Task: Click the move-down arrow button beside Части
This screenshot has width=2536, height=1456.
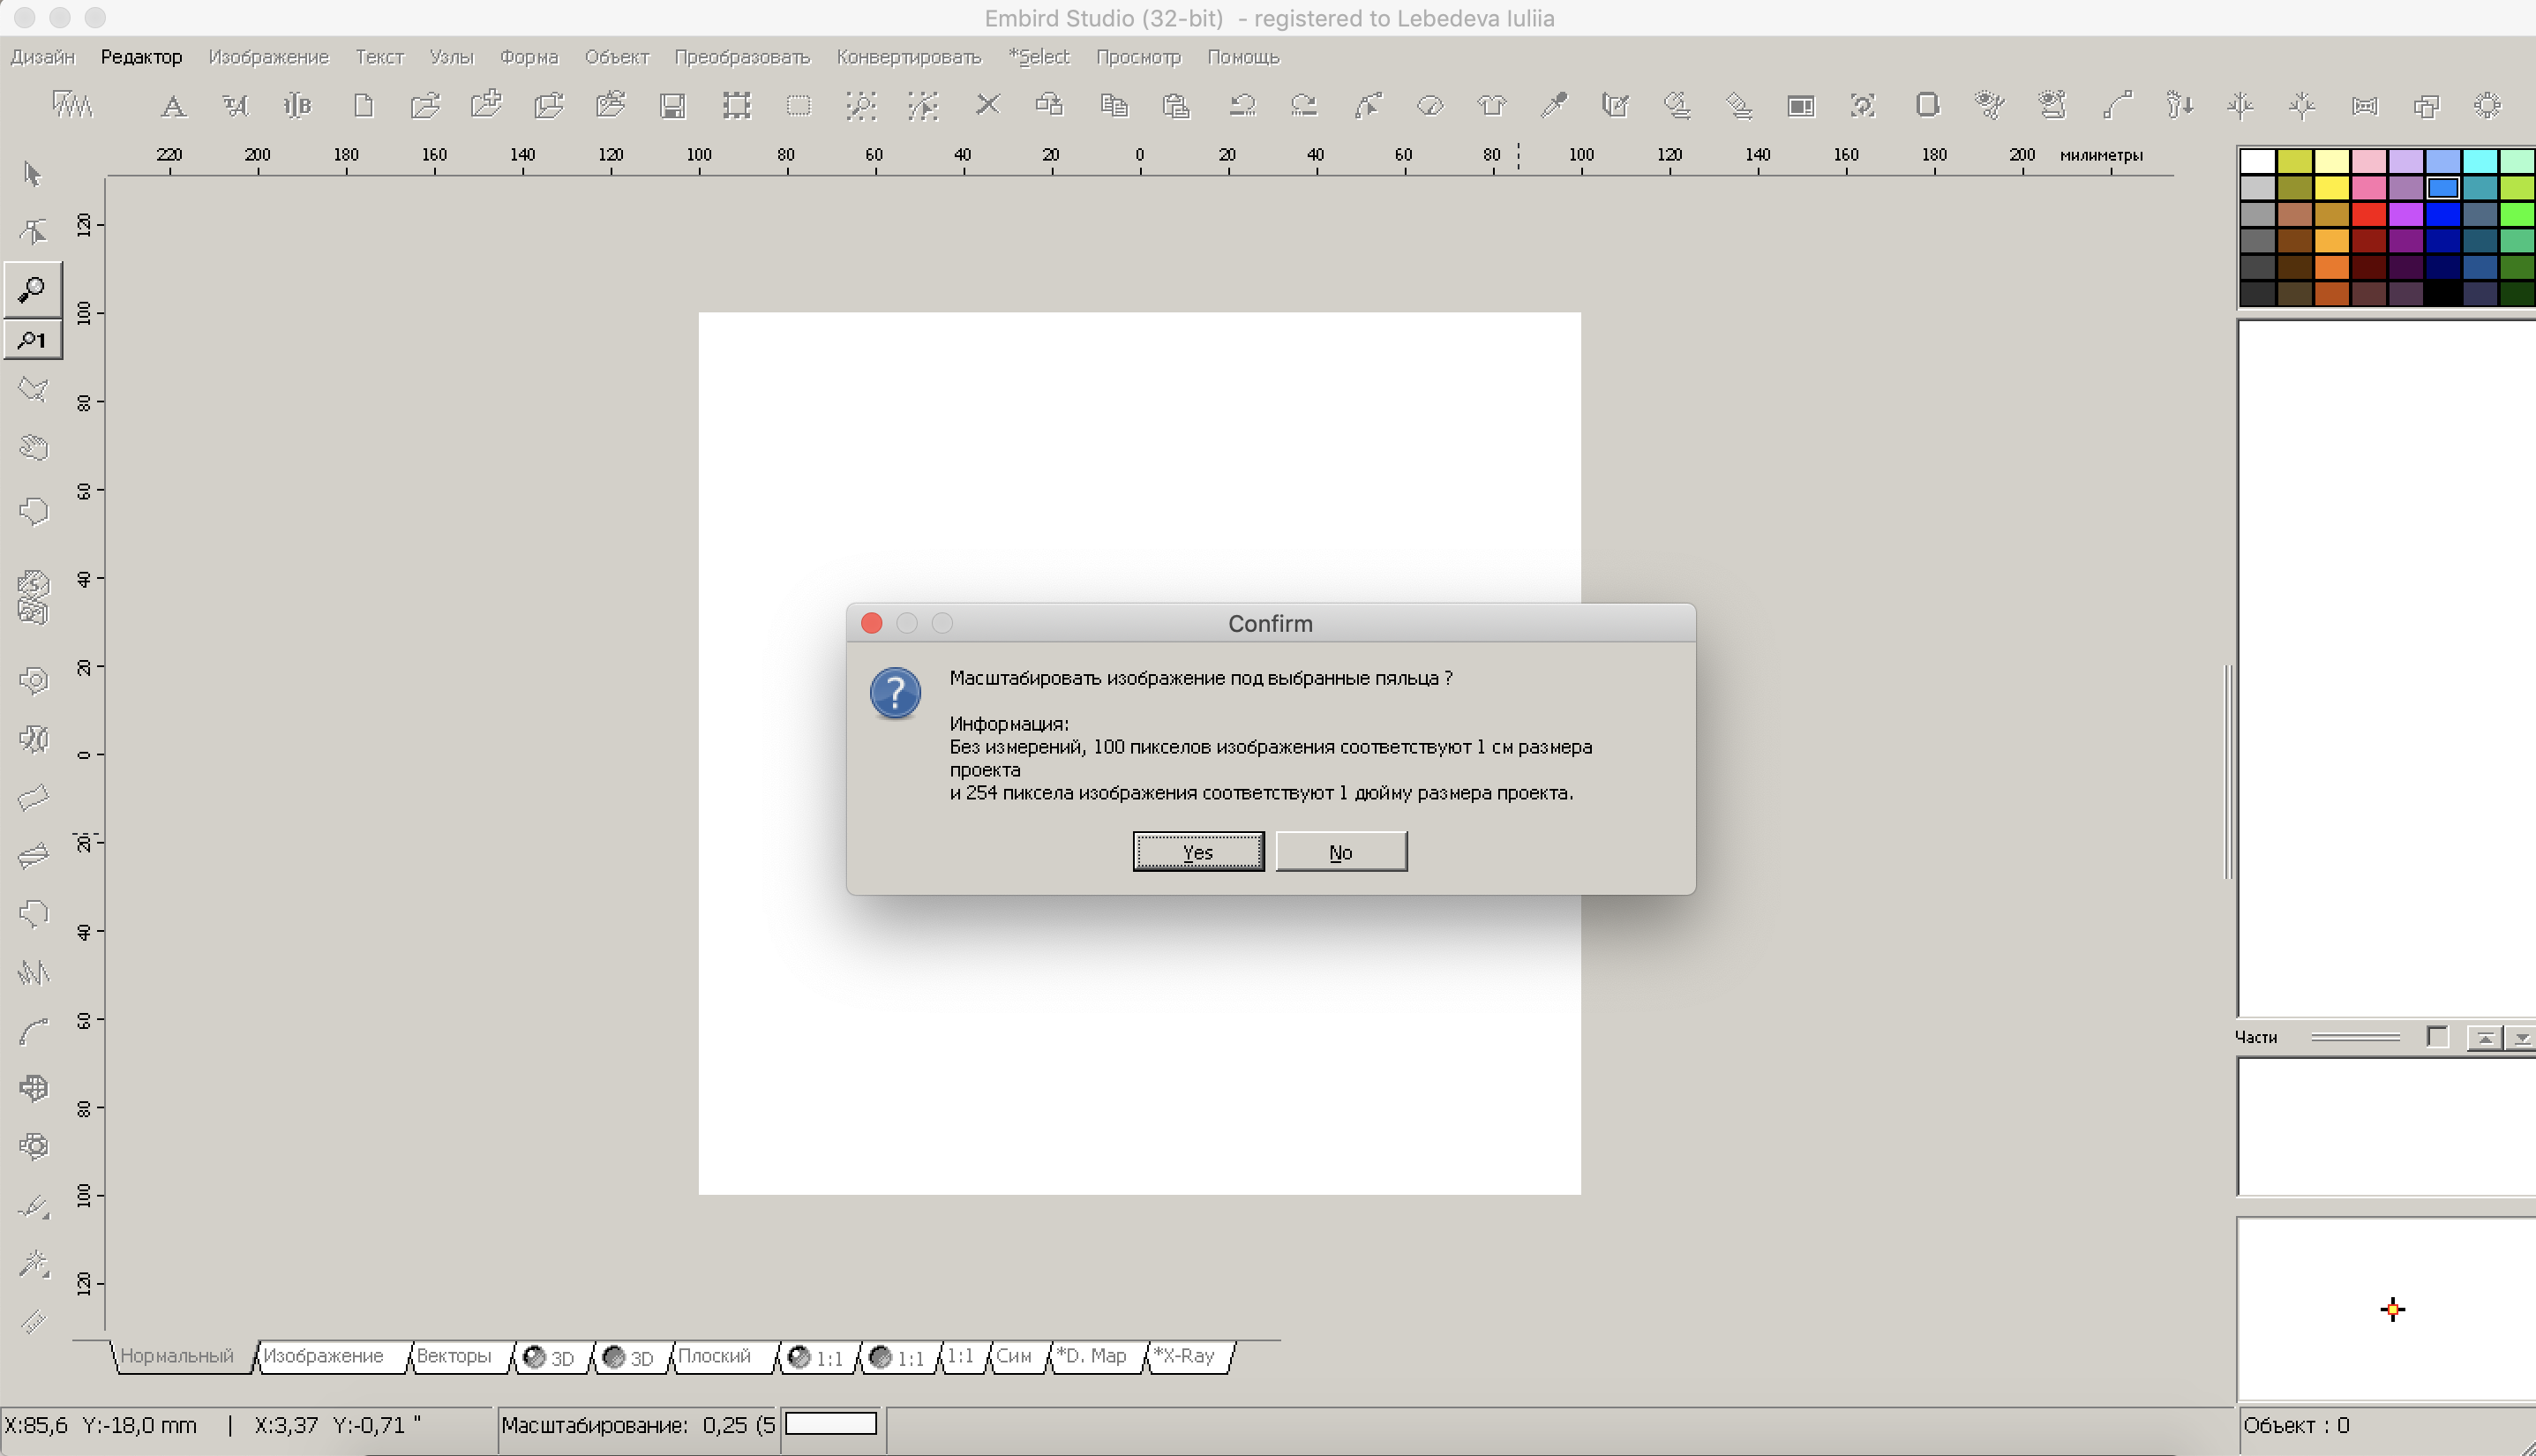Action: pos(2520,1038)
